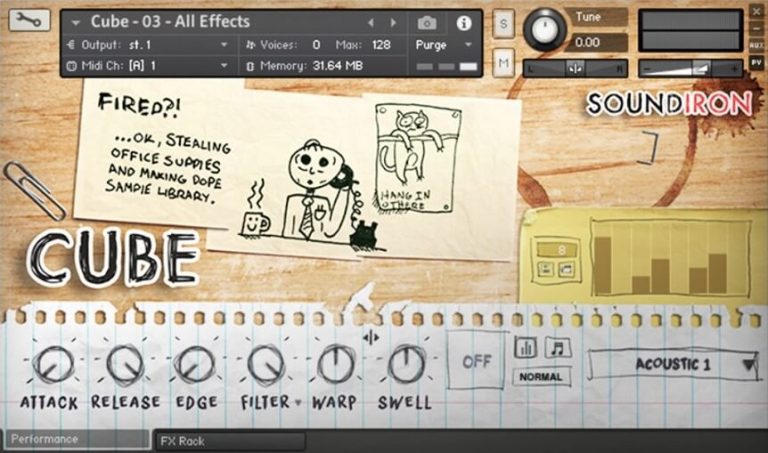Toggle the OFF switch box
The height and width of the screenshot is (453, 768).
click(x=477, y=361)
